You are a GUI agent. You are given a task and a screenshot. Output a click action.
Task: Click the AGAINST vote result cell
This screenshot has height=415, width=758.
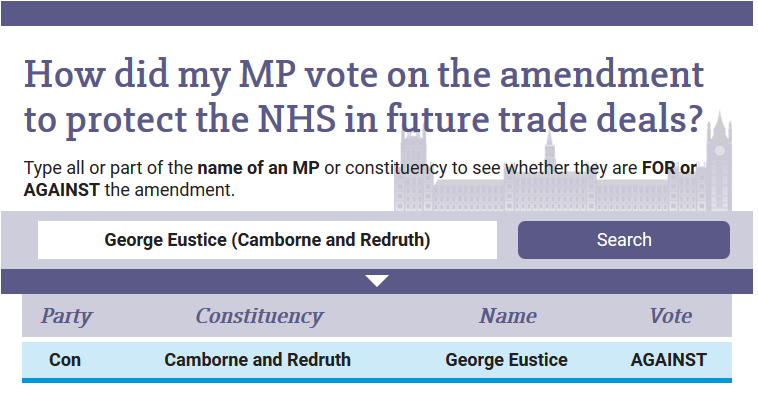click(x=668, y=360)
